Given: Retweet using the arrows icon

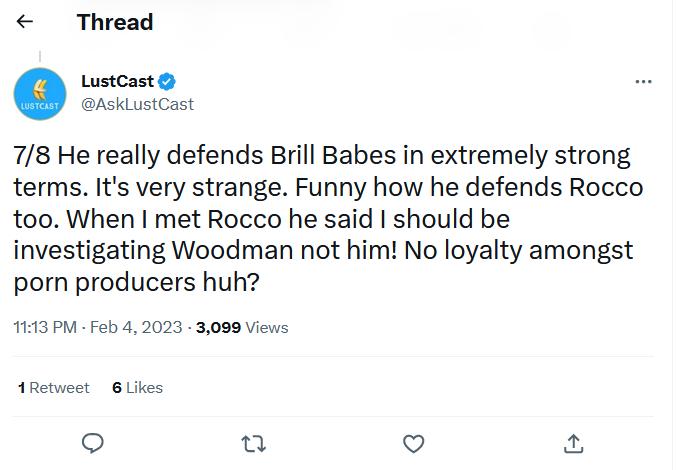Looking at the screenshot, I should pyautogui.click(x=253, y=444).
